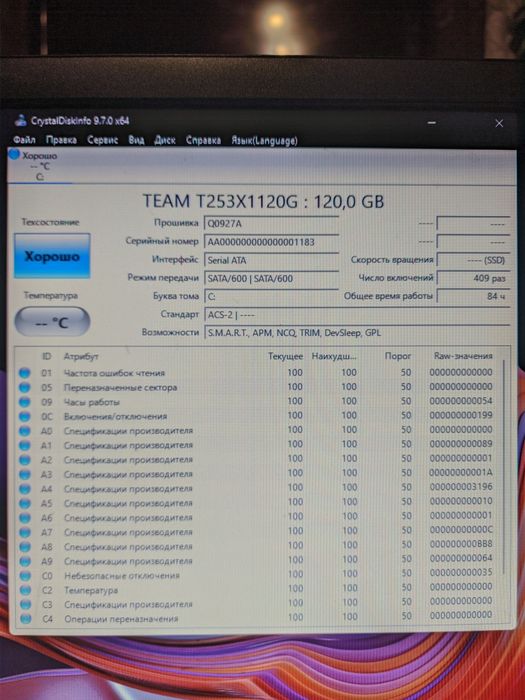Image resolution: width=525 pixels, height=700 pixels.
Task: Click status icon of row 09
Action: (x=25, y=402)
